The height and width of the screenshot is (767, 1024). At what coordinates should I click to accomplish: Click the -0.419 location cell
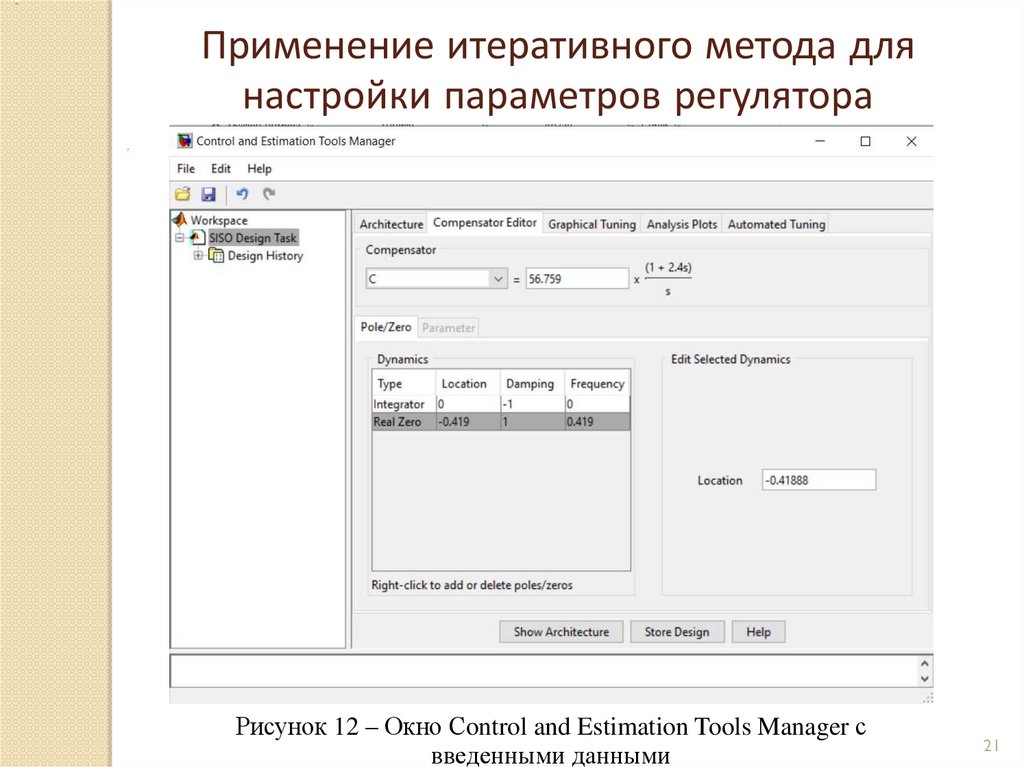coord(468,421)
